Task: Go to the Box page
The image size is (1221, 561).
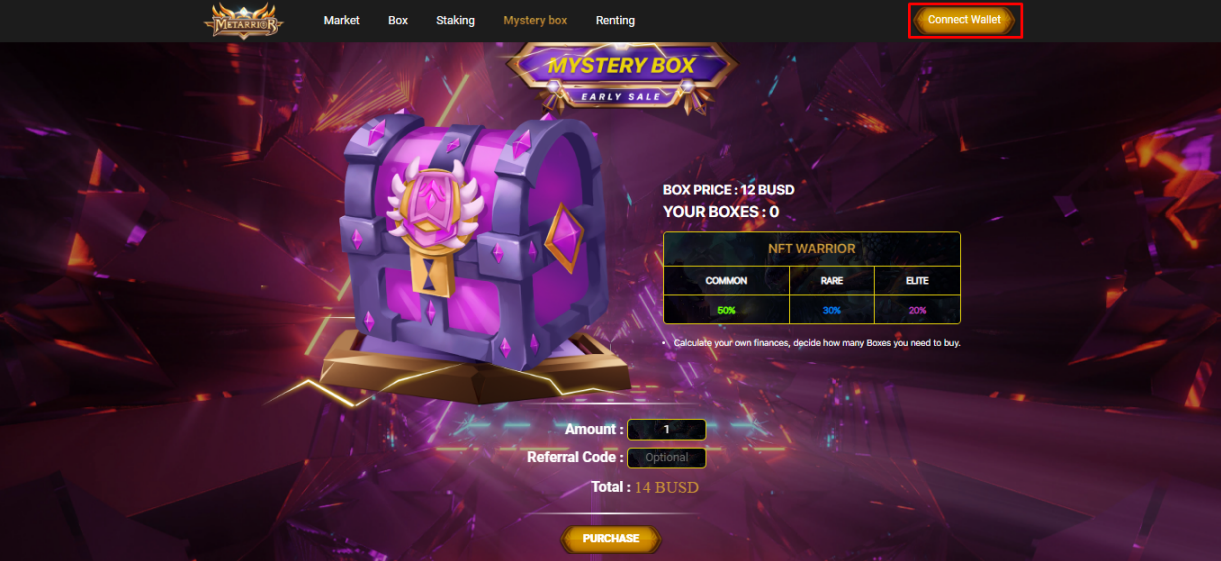Action: (398, 20)
